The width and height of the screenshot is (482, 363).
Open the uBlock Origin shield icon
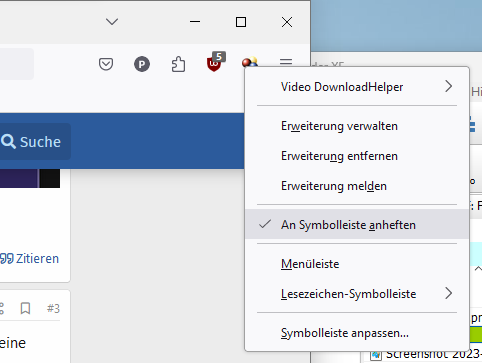tap(214, 63)
